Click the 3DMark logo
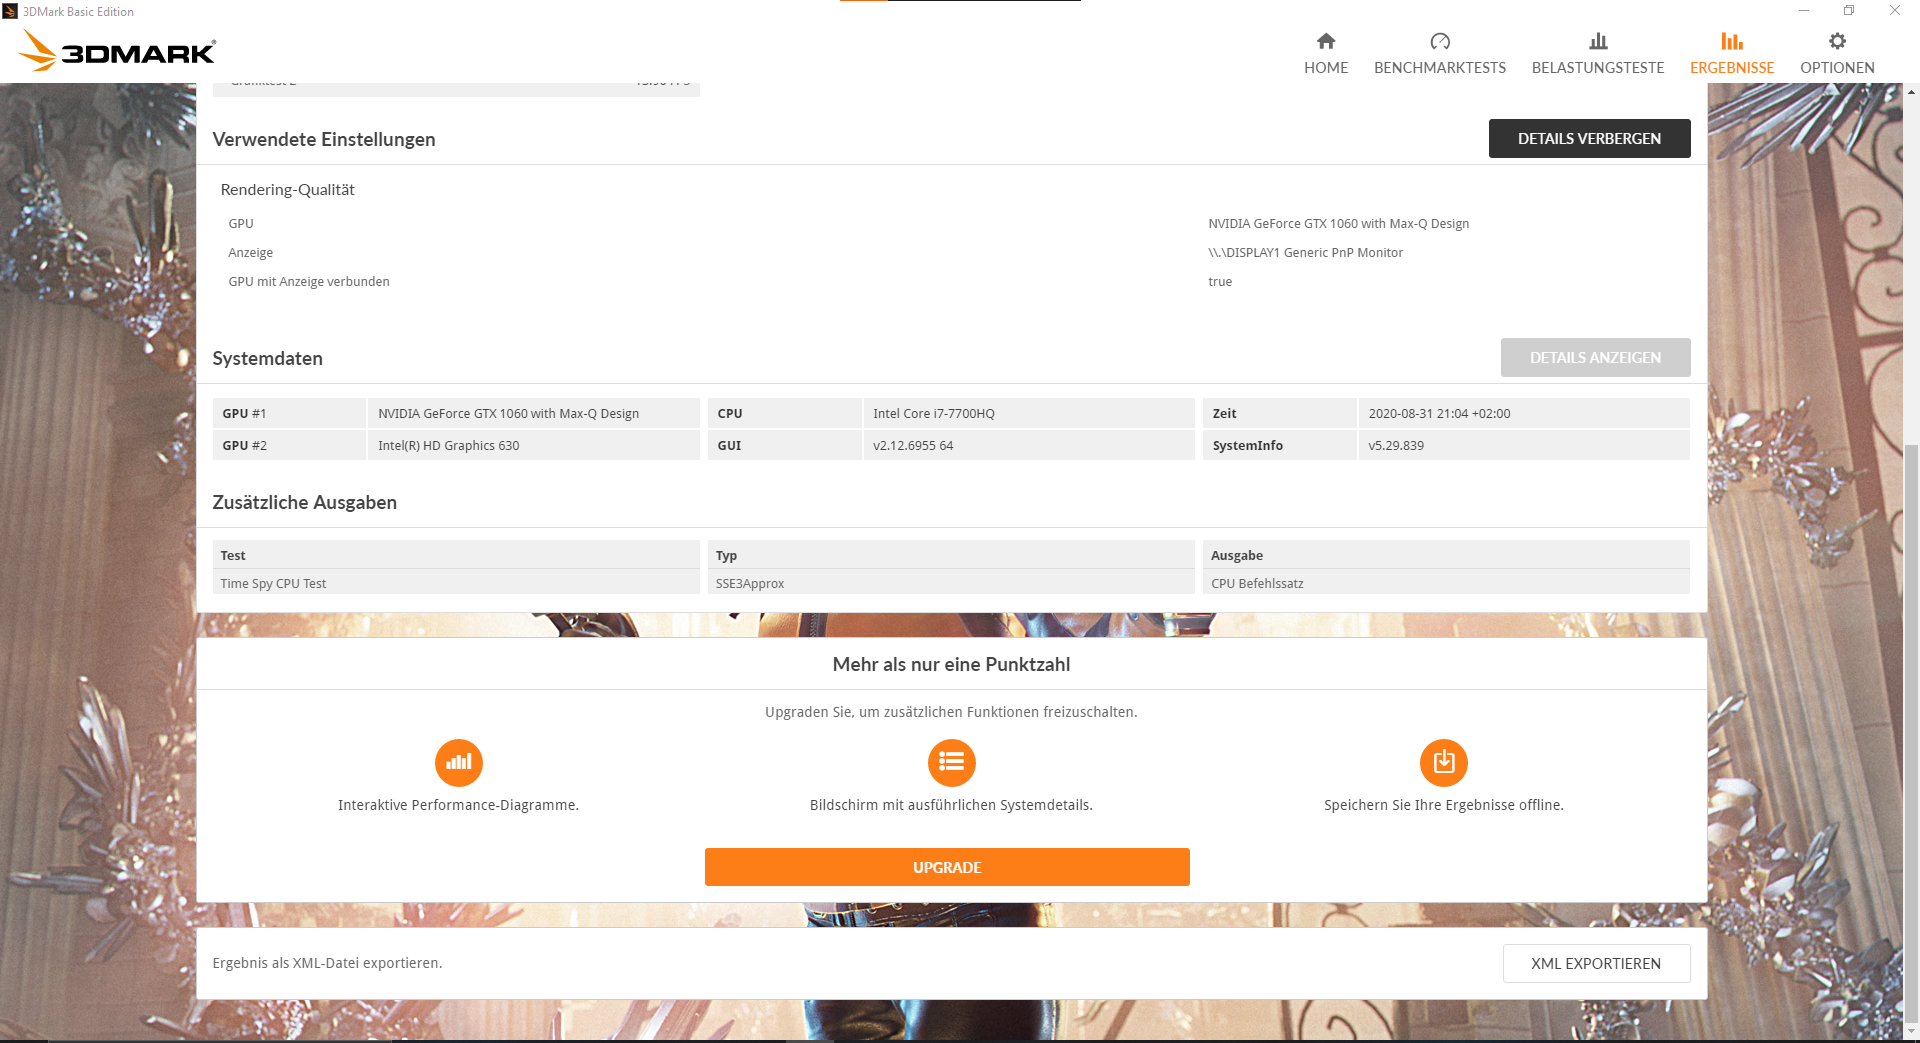Image resolution: width=1920 pixels, height=1043 pixels. tap(115, 50)
